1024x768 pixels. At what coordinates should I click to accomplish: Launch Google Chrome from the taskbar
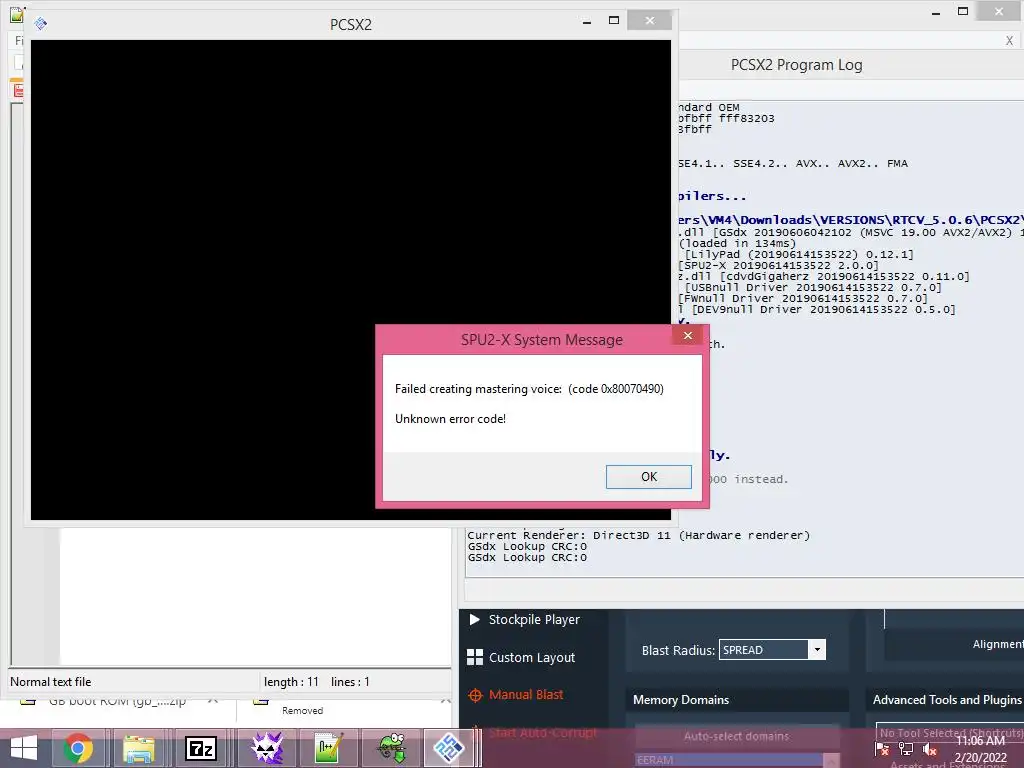tap(78, 748)
